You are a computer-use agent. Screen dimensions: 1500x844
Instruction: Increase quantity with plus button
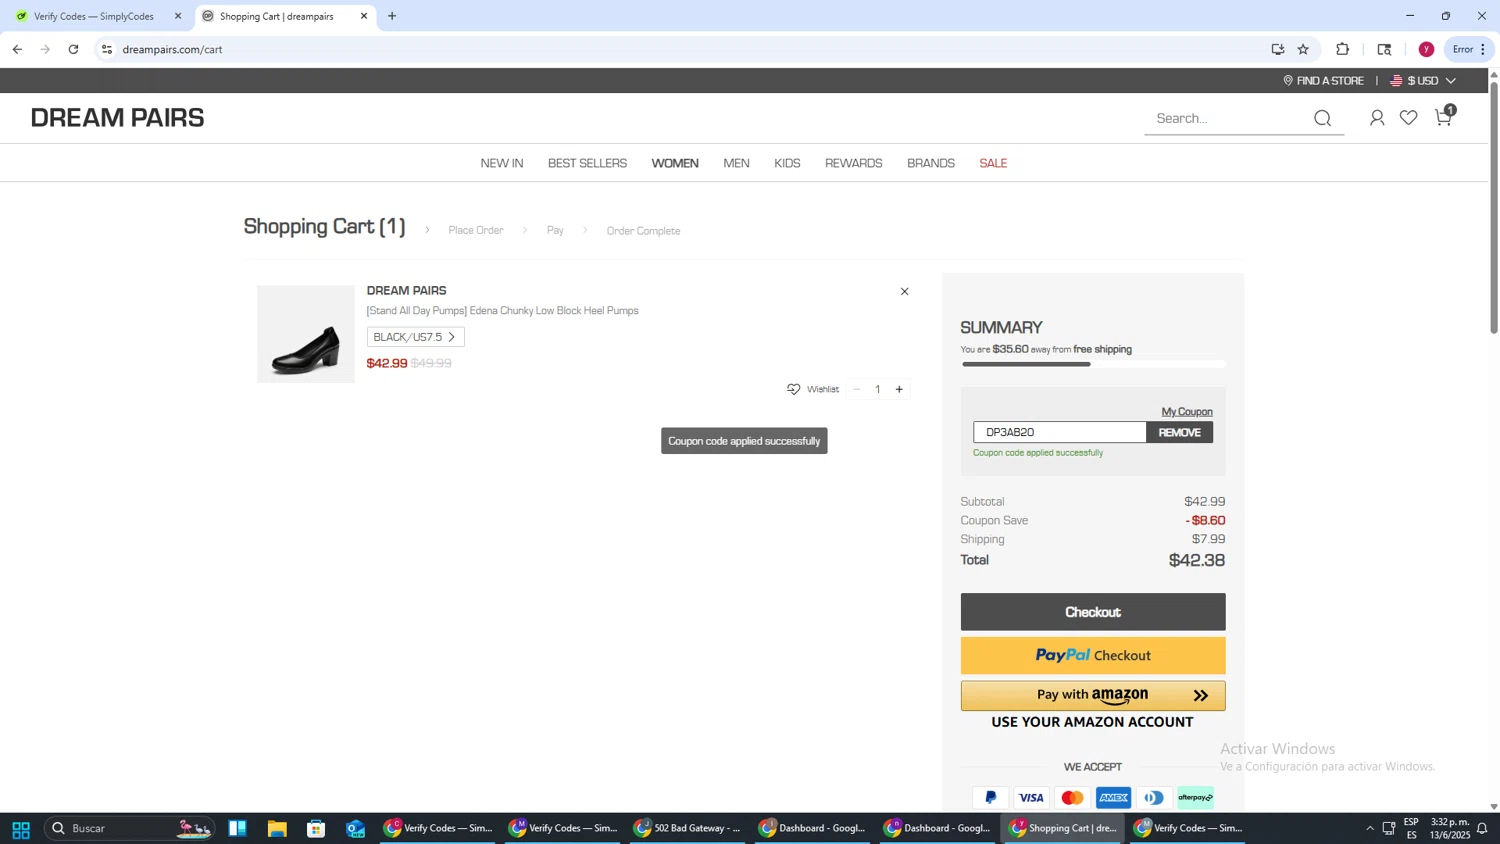(899, 389)
